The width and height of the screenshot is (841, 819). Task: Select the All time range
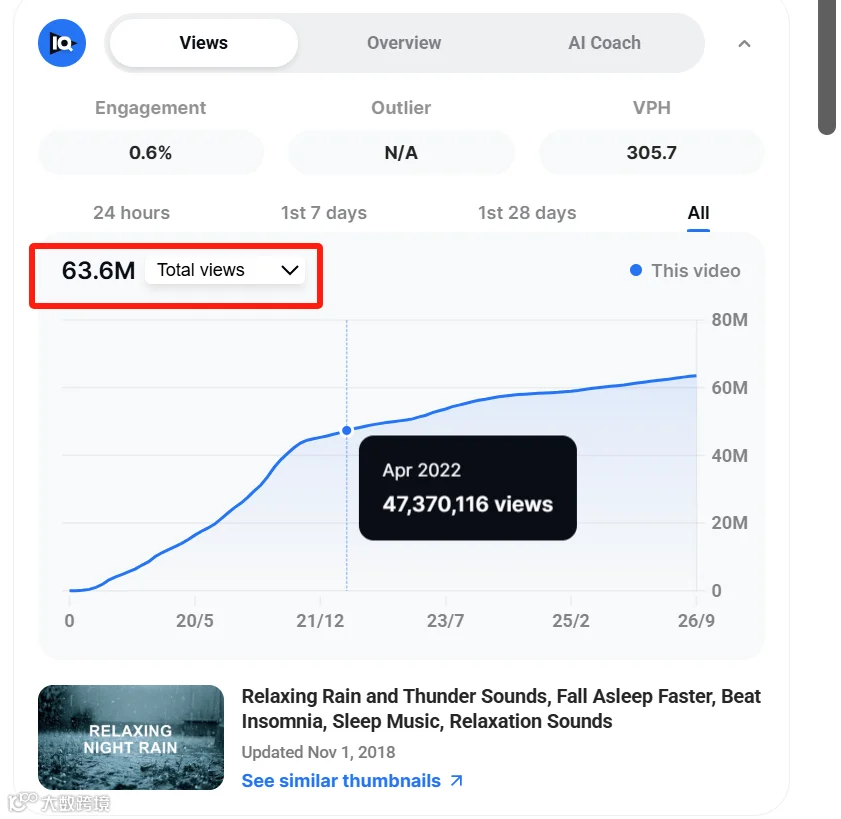(698, 212)
